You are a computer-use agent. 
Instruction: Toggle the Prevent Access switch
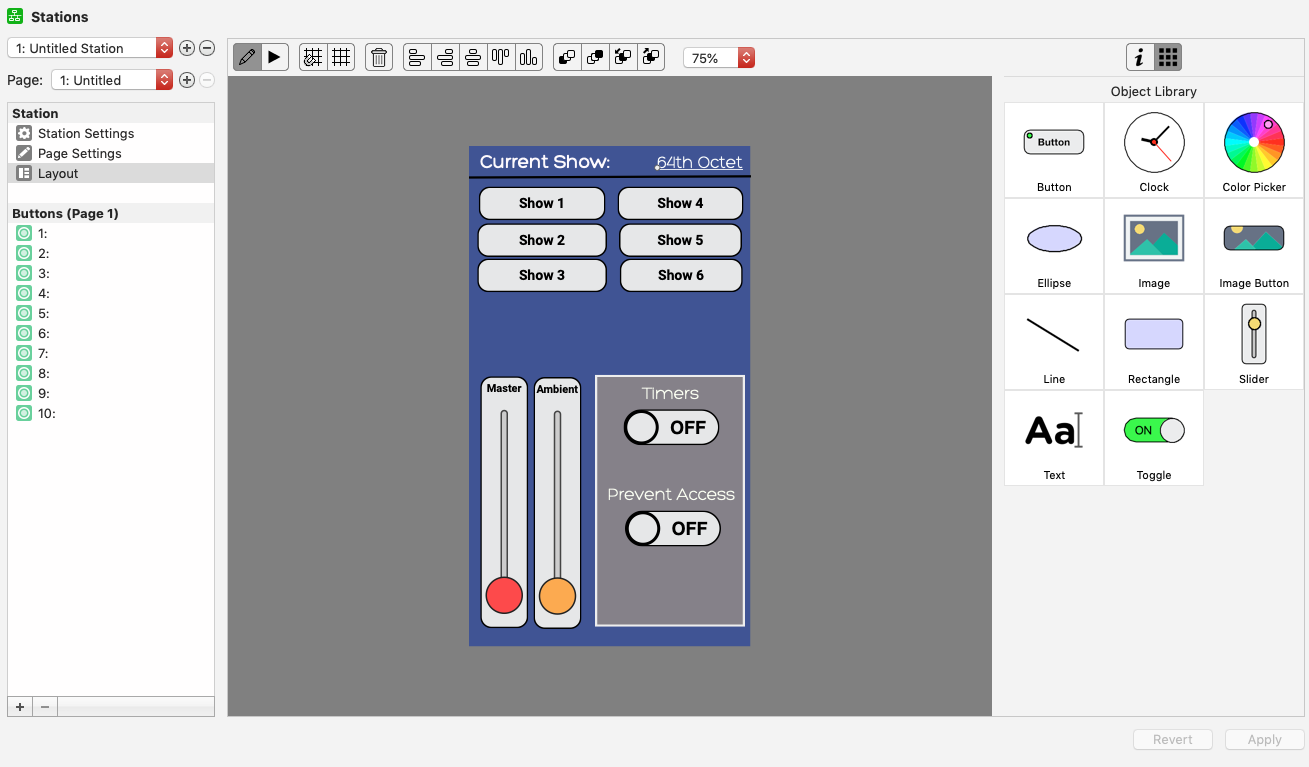[x=672, y=529]
